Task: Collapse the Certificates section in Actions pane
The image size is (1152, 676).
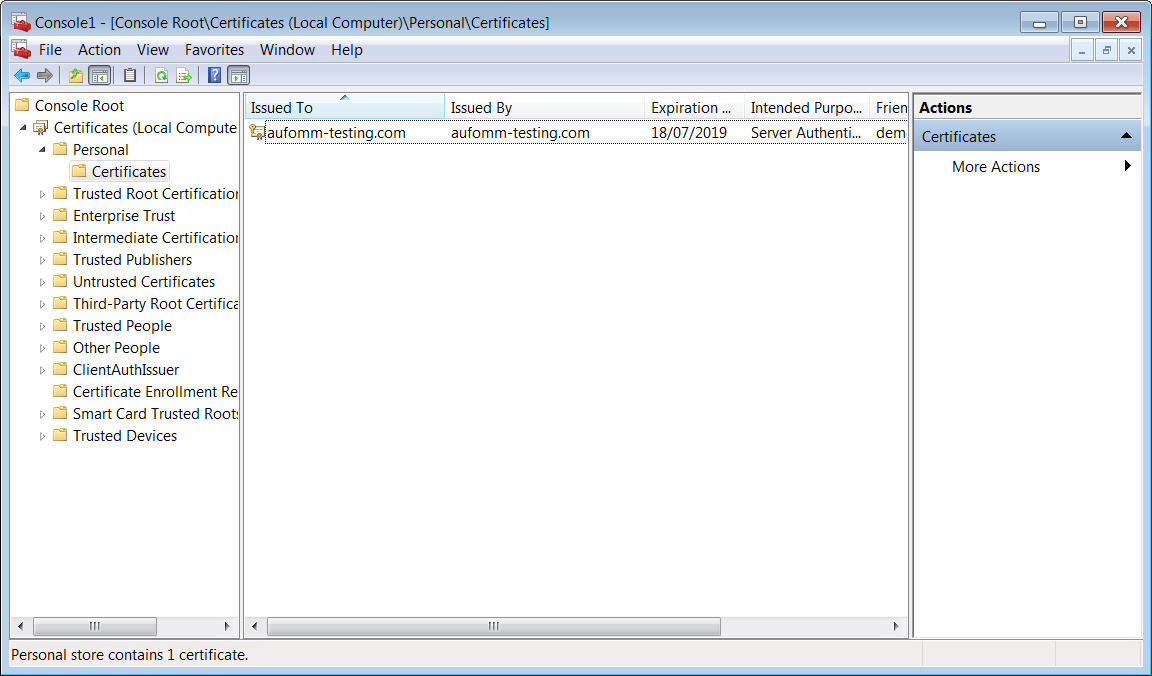Action: (1126, 136)
